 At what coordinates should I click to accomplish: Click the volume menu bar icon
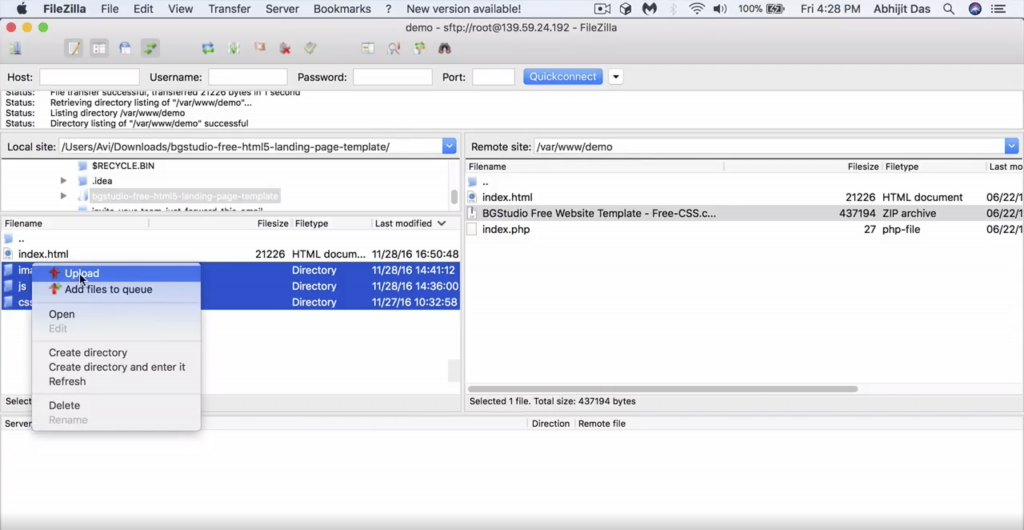point(720,9)
